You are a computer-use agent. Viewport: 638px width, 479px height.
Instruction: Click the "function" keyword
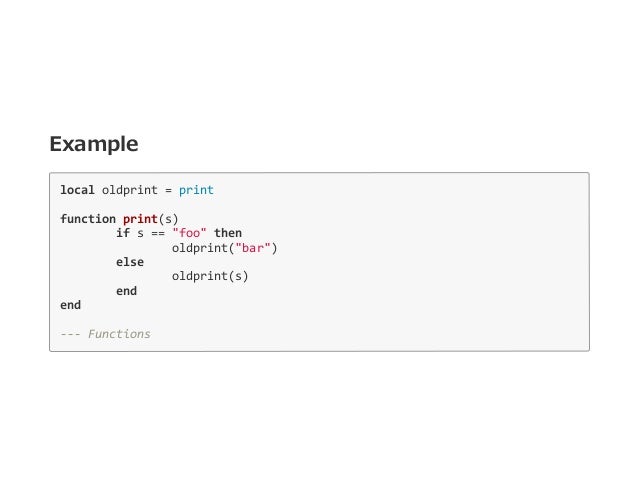pyautogui.click(x=87, y=218)
